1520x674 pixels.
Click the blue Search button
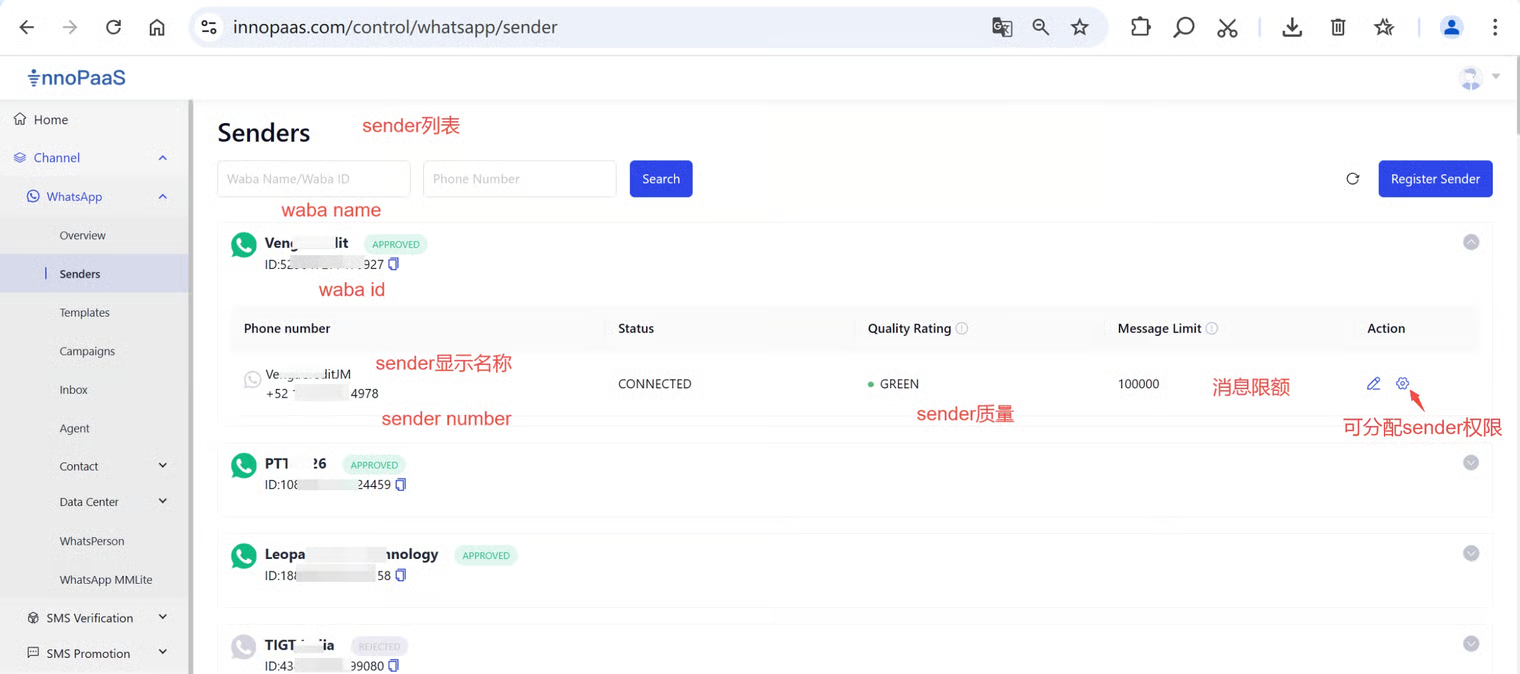[660, 179]
